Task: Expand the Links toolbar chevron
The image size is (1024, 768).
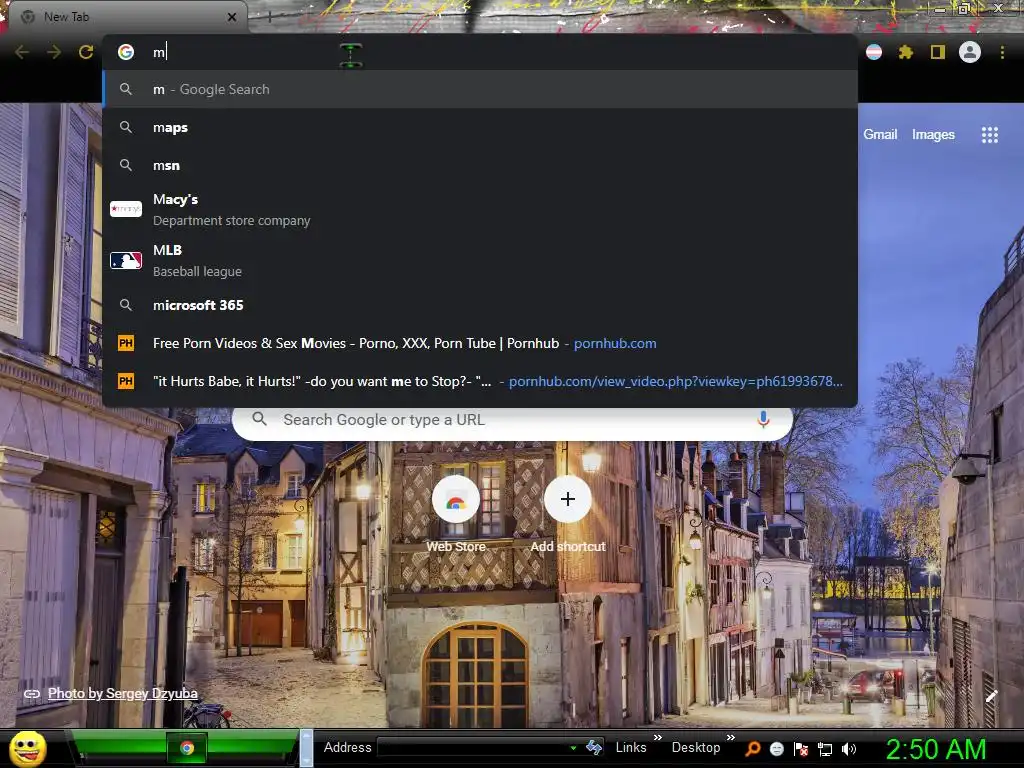Action: coord(658,737)
